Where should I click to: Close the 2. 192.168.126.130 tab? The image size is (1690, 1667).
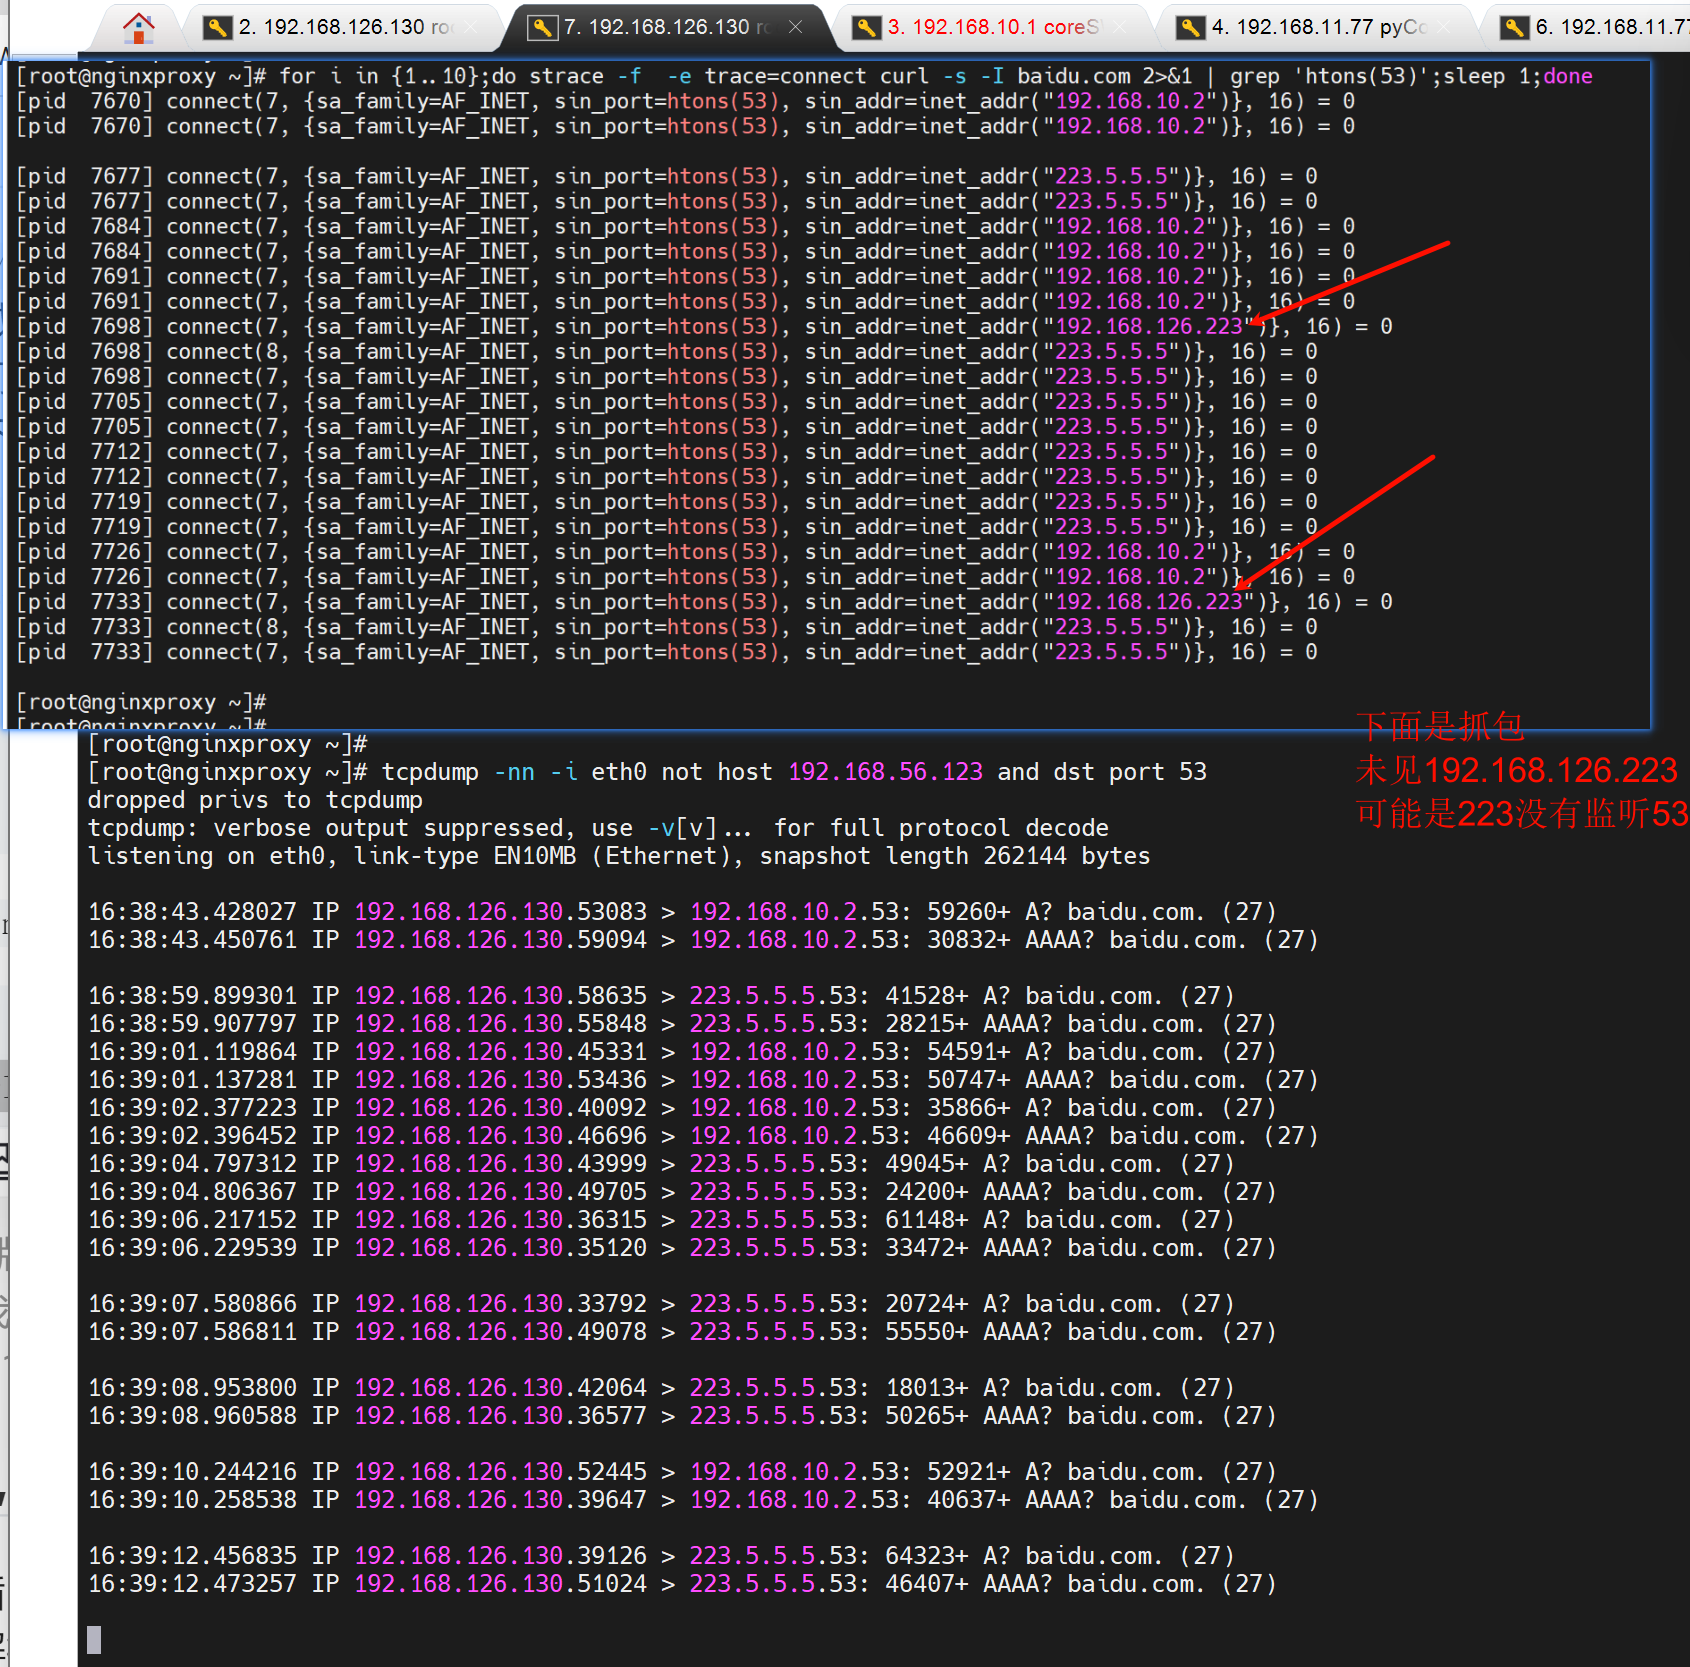pyautogui.click(x=471, y=27)
